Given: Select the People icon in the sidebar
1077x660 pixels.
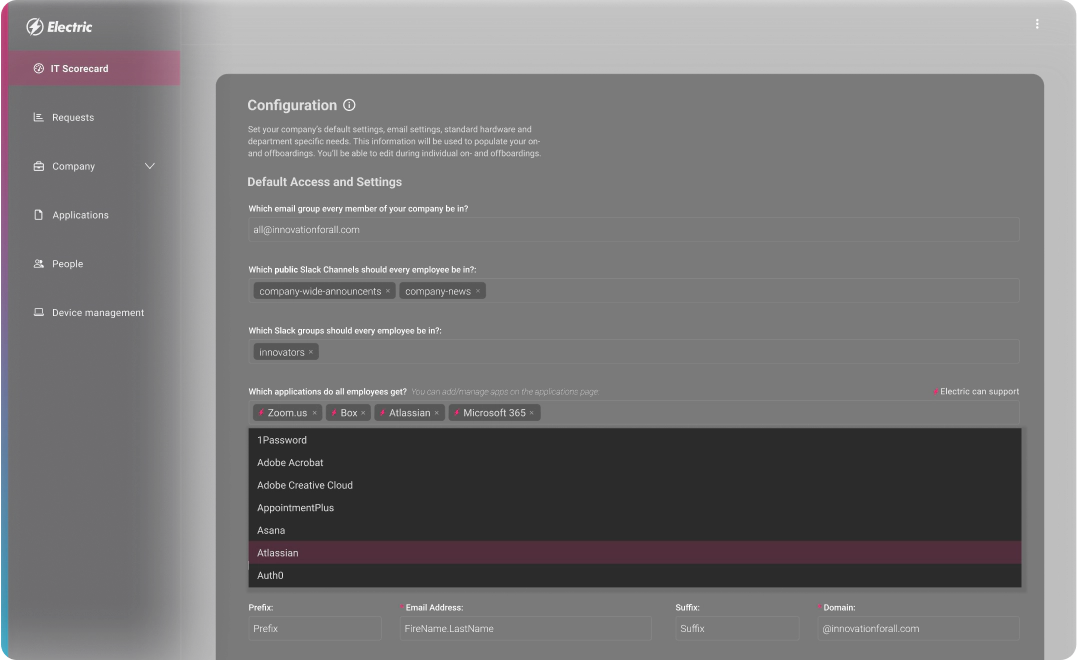Looking at the screenshot, I should [x=36, y=264].
